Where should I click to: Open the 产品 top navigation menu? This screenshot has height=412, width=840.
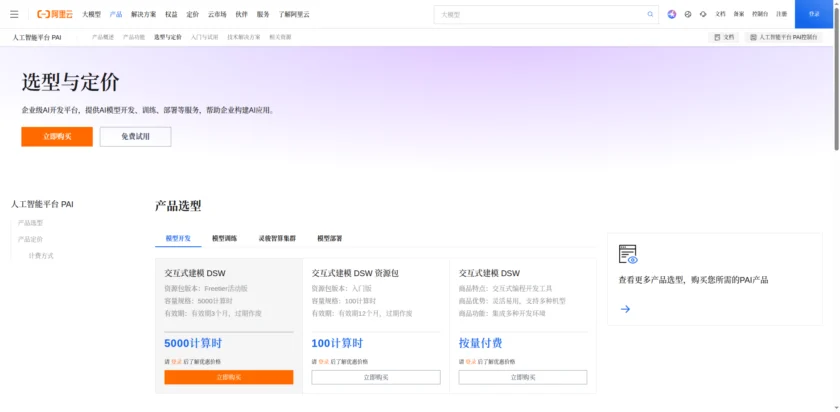click(116, 14)
